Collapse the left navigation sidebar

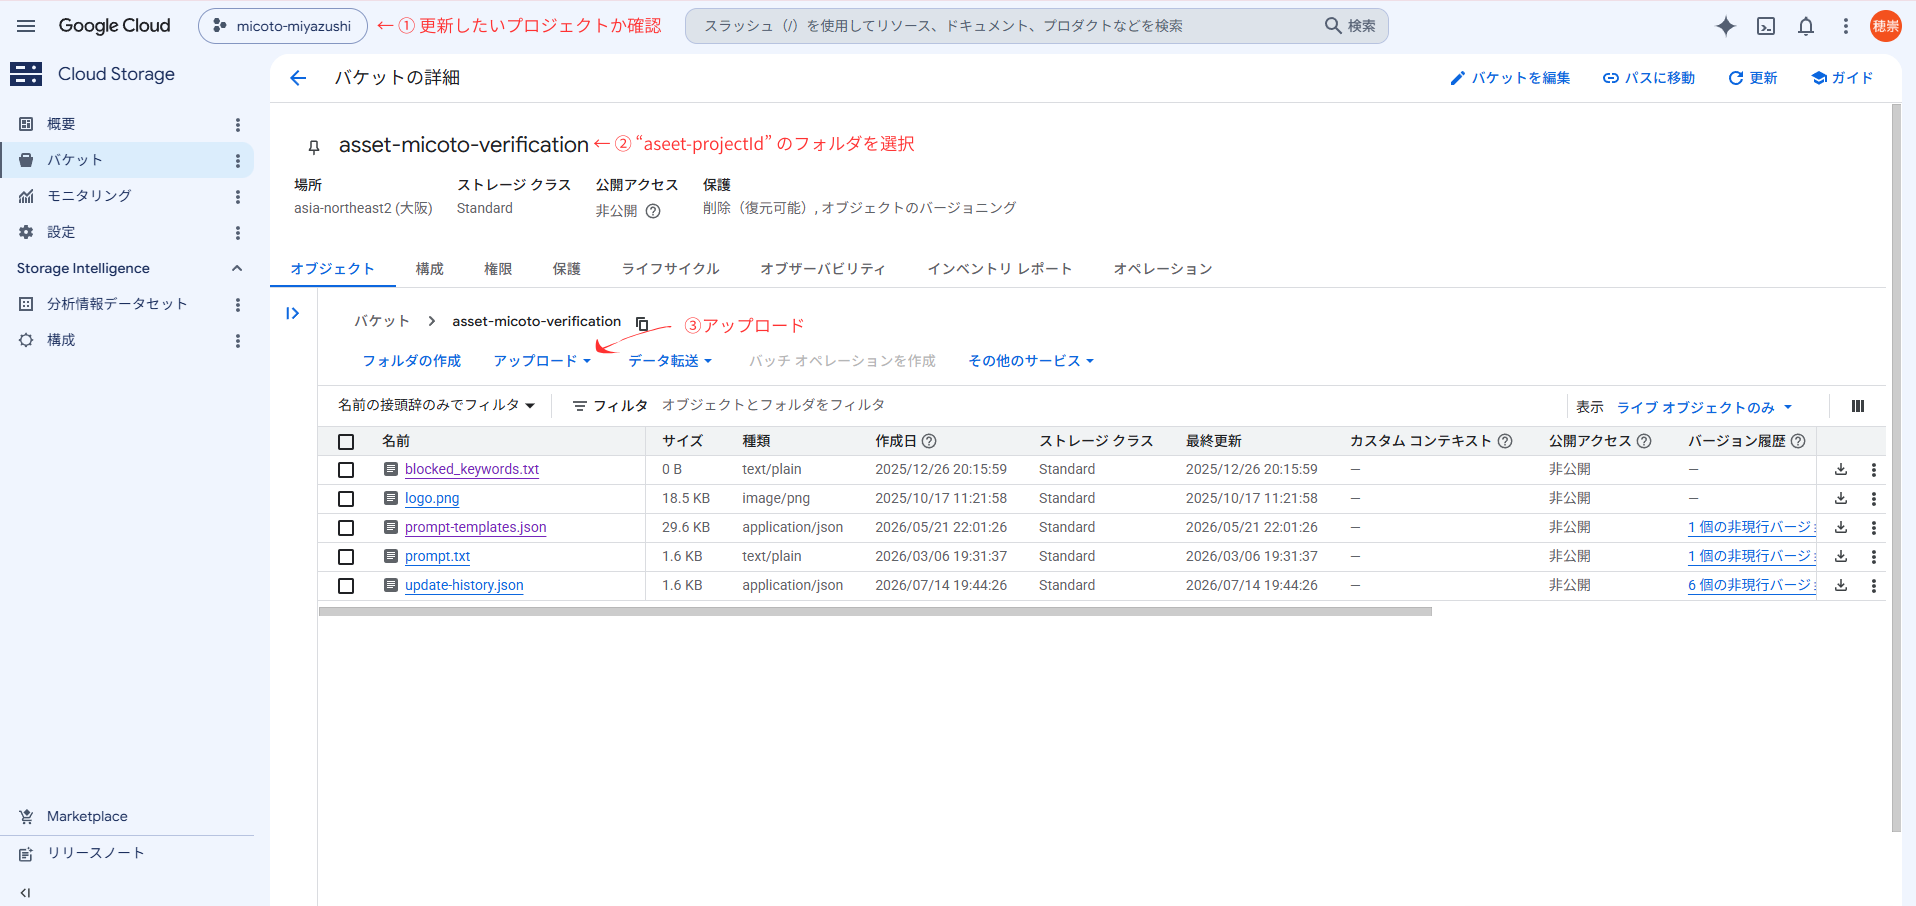pos(26,893)
